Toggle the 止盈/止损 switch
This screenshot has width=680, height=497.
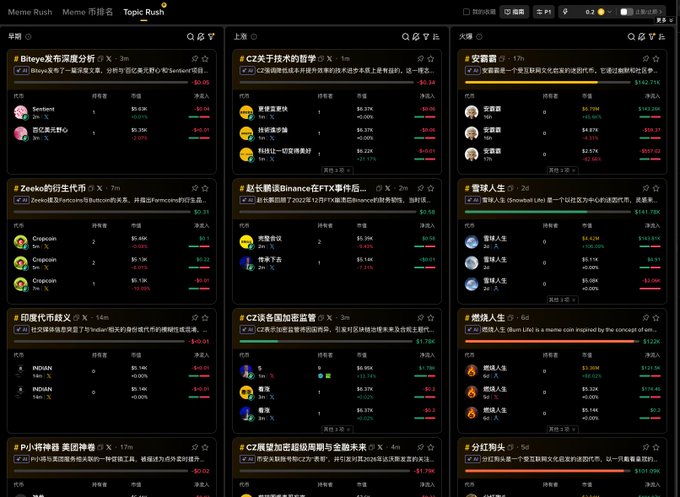coord(627,12)
